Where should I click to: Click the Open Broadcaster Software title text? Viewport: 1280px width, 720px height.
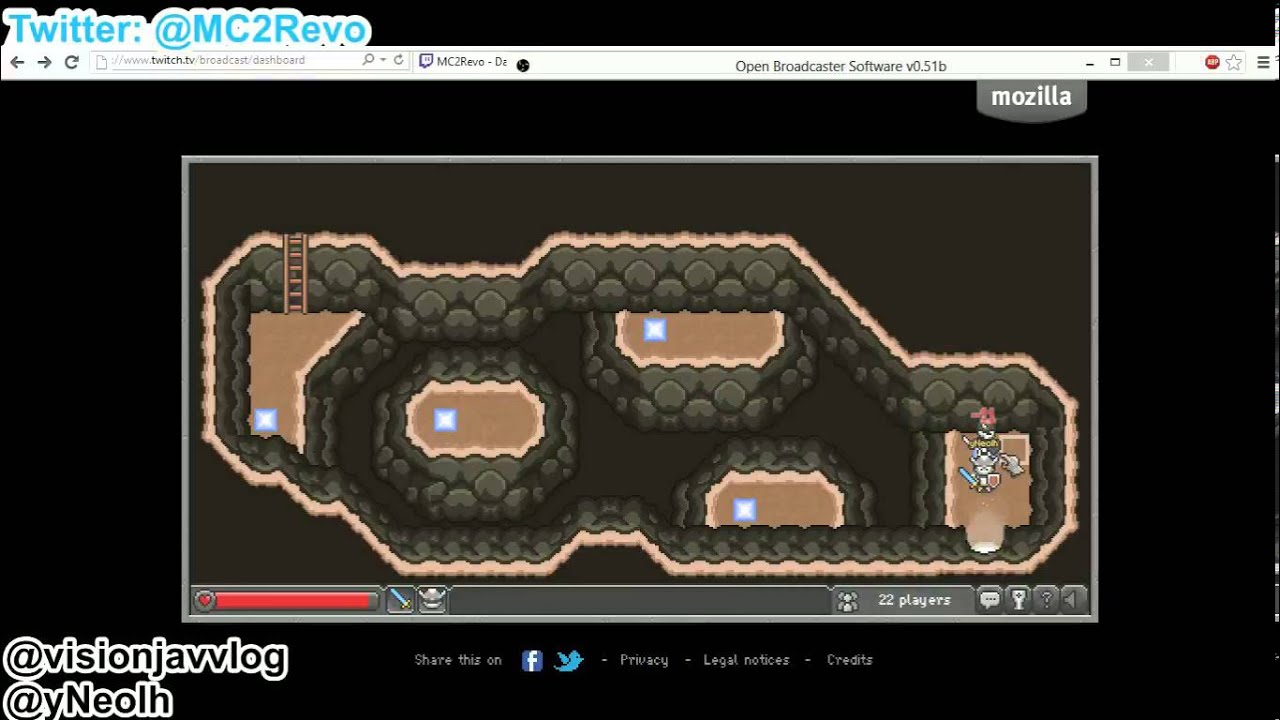(841, 66)
